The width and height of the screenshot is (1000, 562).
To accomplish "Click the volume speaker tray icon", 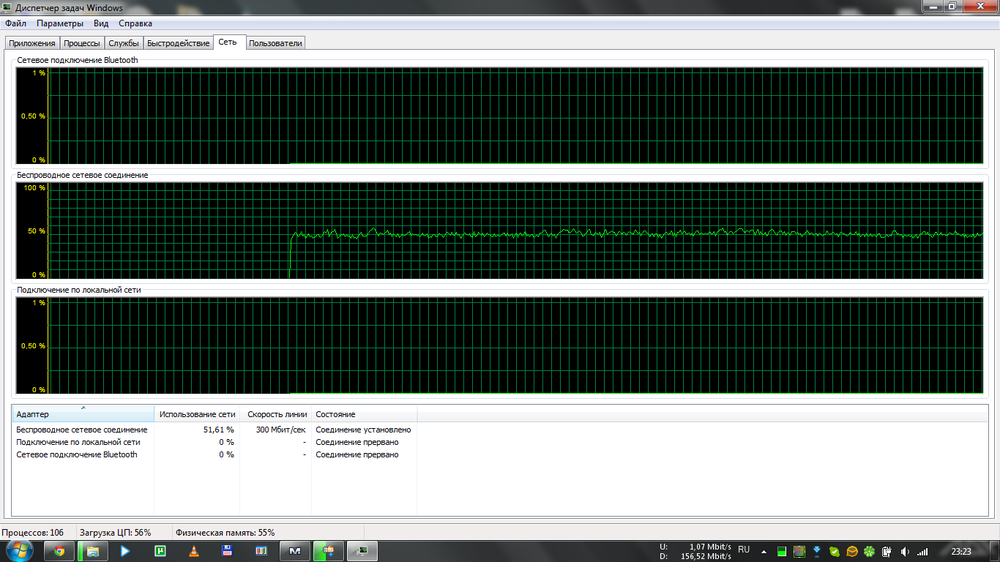I will 905,551.
